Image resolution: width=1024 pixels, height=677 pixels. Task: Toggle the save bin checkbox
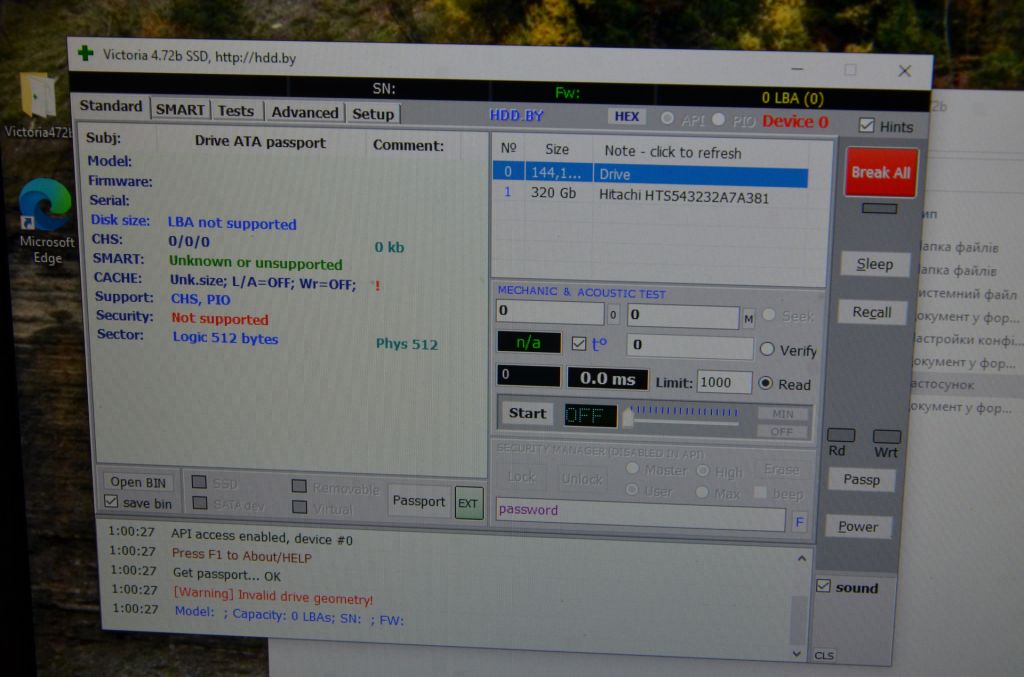(111, 501)
